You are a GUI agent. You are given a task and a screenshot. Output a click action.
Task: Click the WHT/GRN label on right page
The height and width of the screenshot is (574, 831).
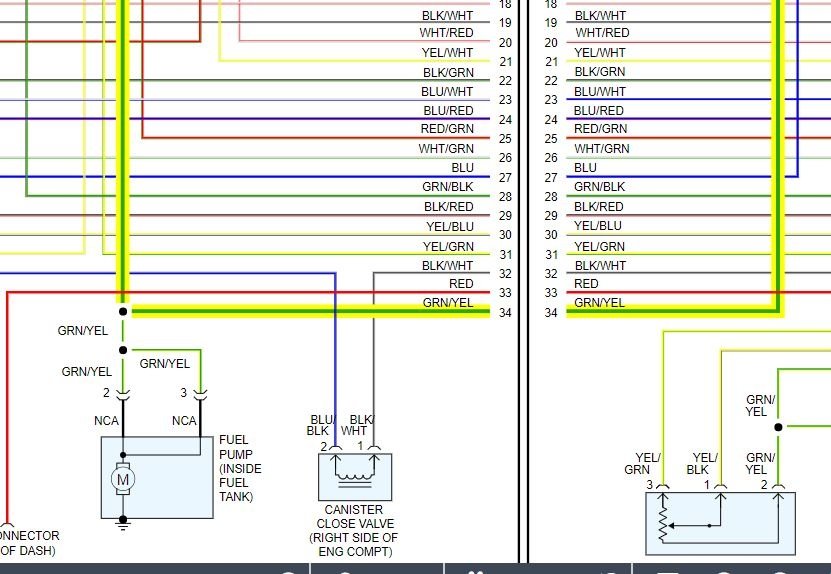point(601,149)
